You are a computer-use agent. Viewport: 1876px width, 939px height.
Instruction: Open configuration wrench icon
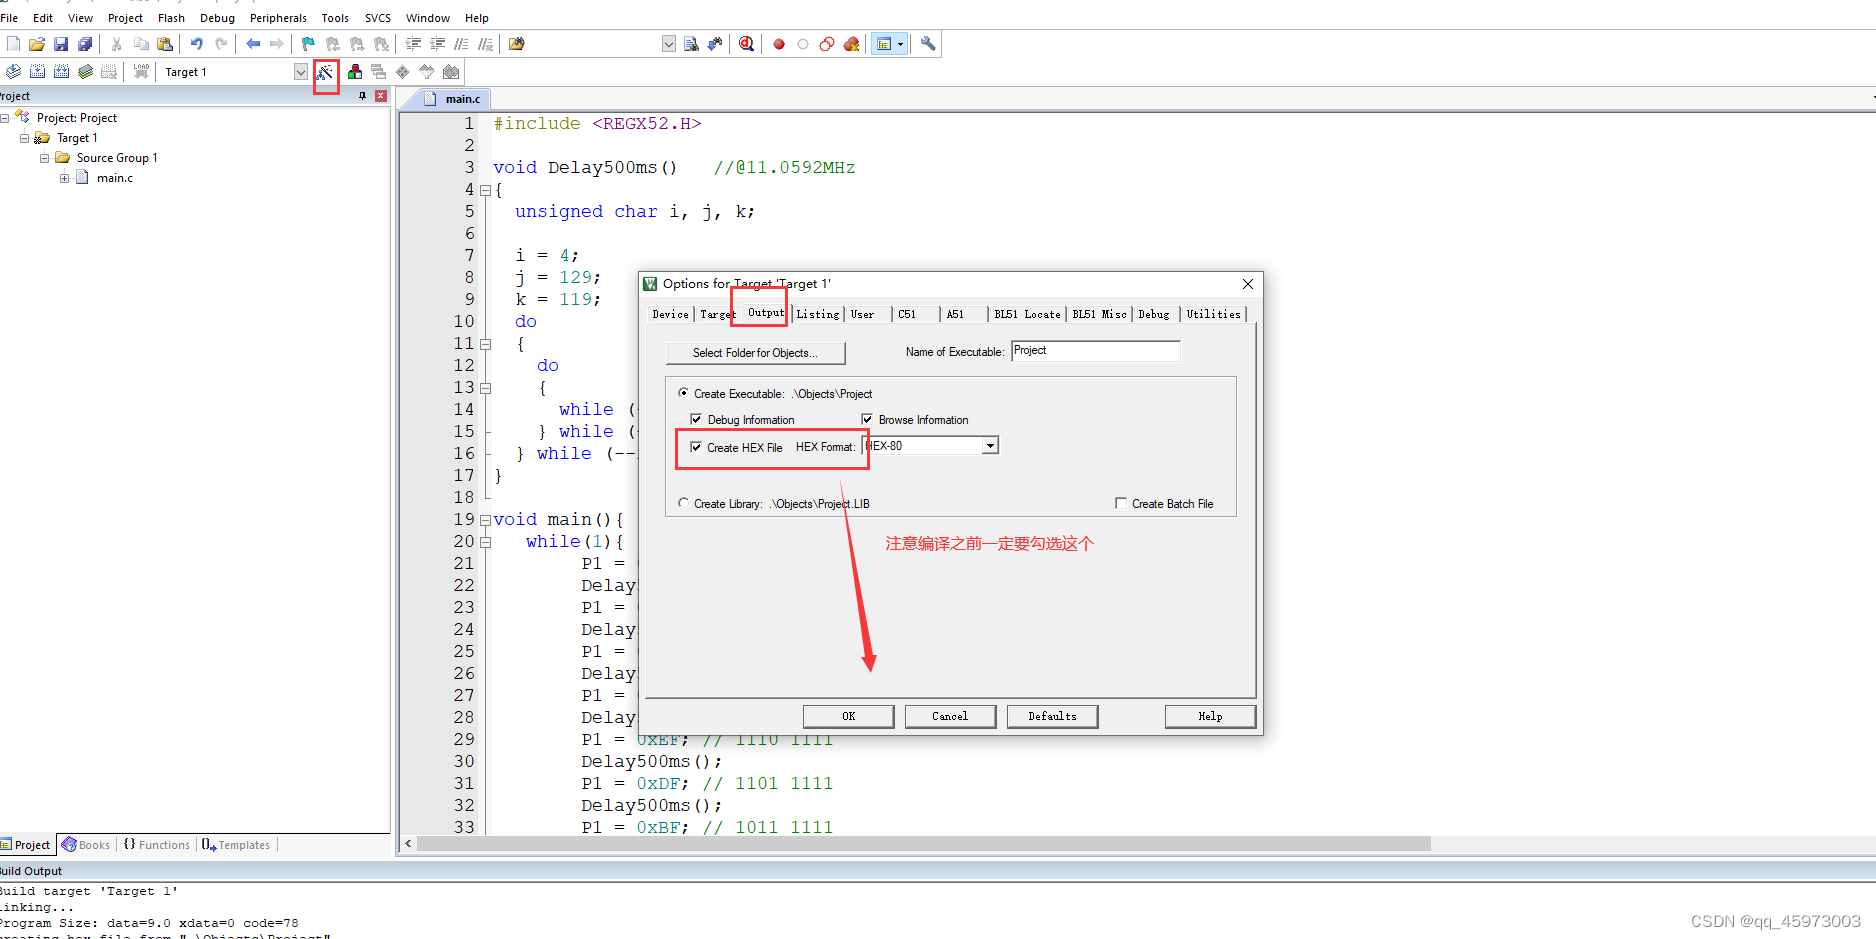pos(928,44)
